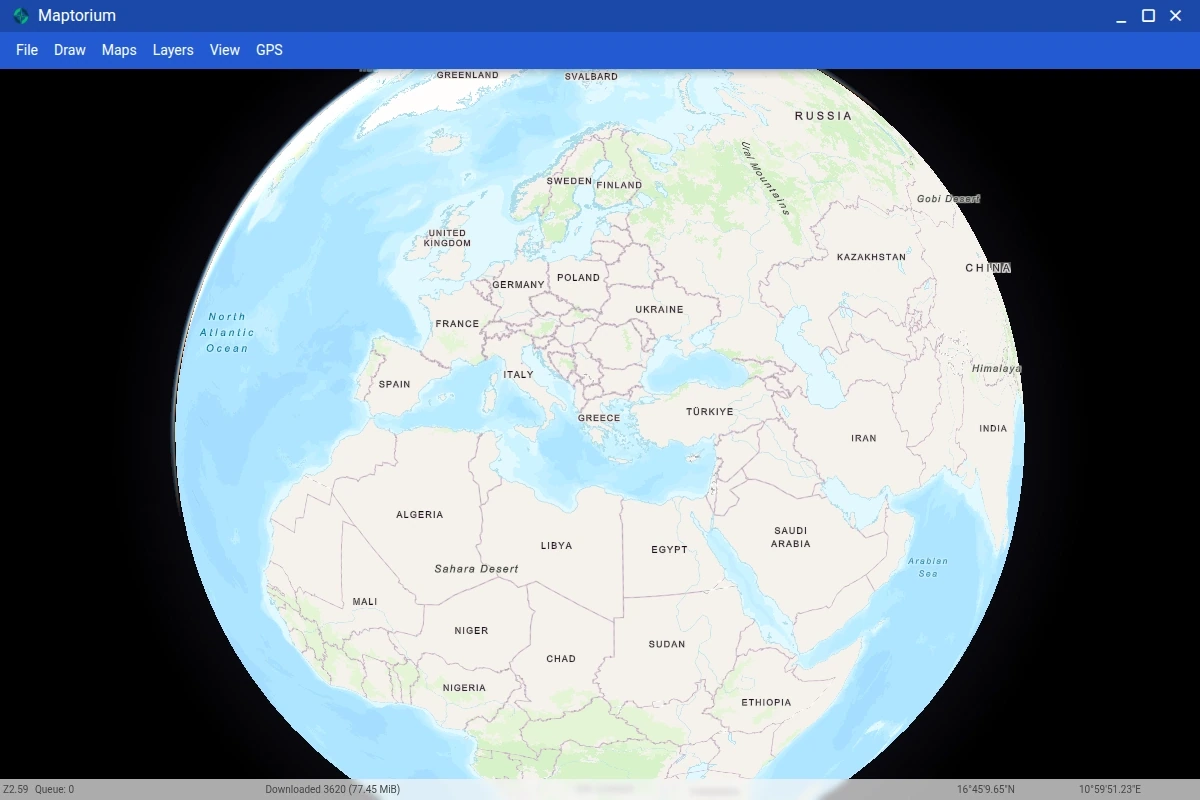
Task: Click the GERMANY label
Action: click(518, 285)
